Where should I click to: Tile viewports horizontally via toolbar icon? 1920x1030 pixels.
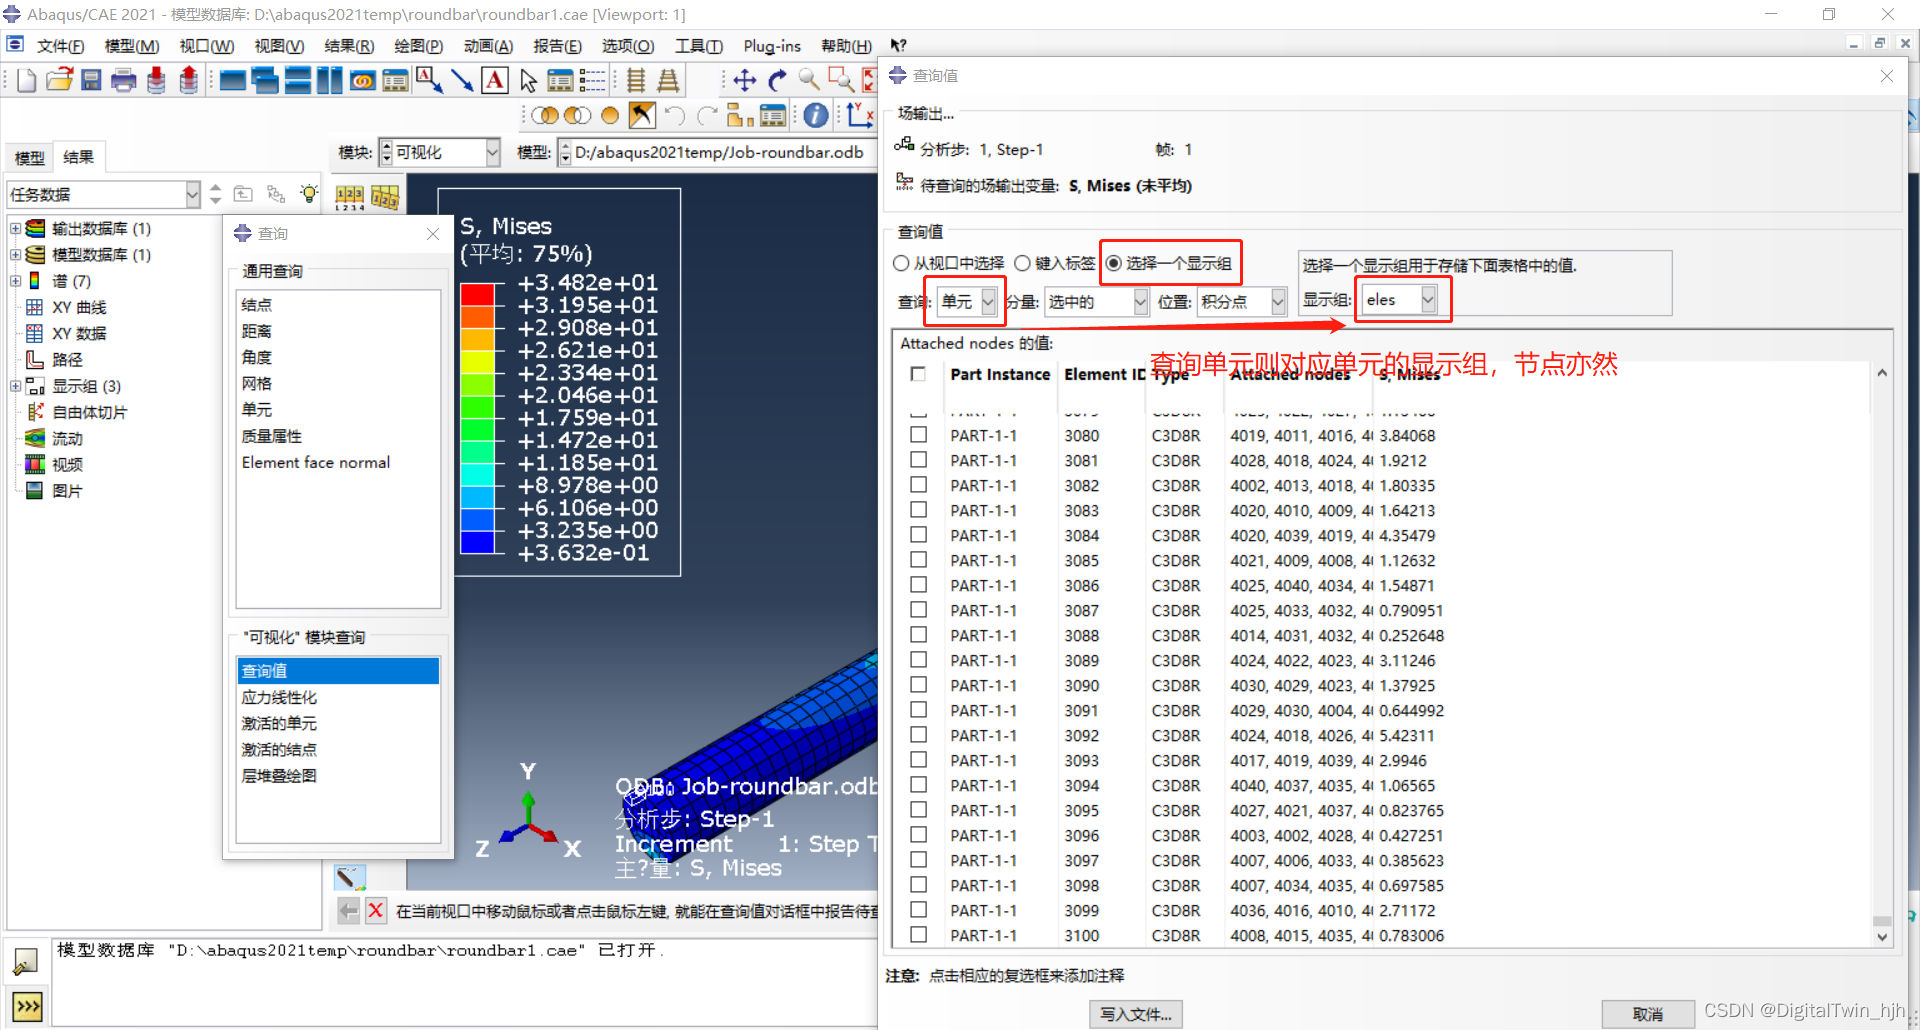click(298, 81)
